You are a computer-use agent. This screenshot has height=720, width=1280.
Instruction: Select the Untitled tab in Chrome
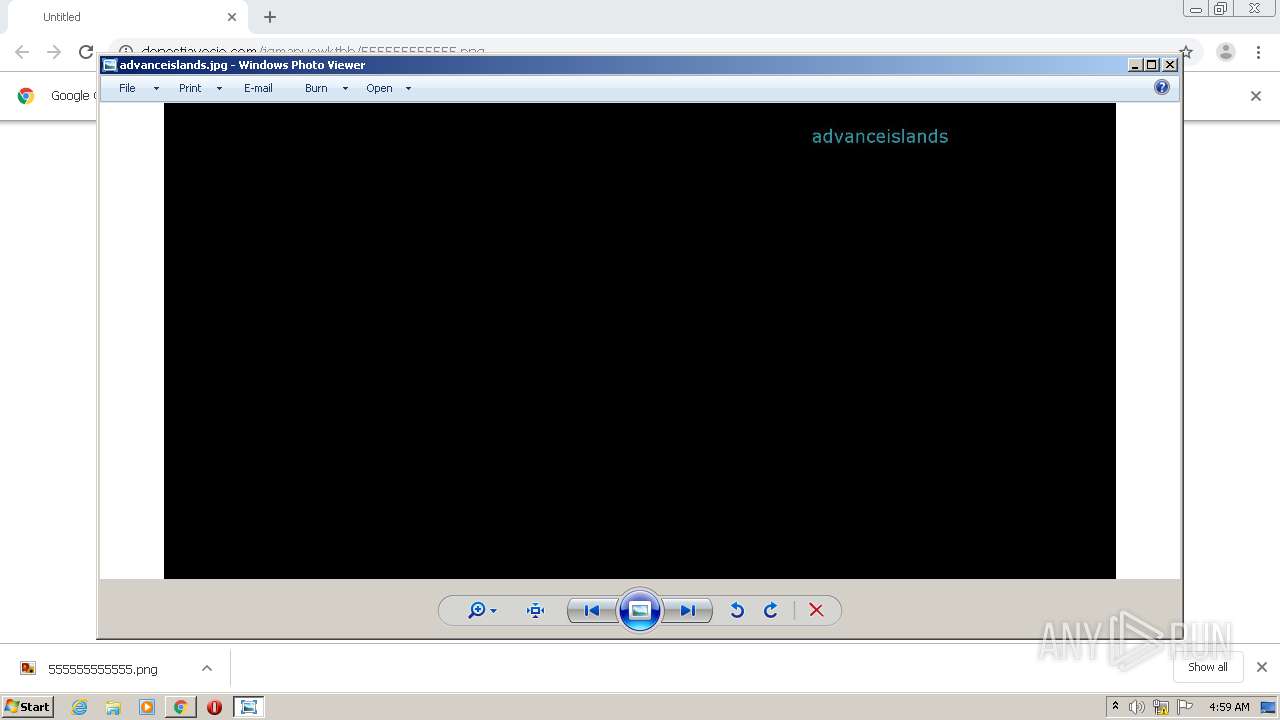coord(125,17)
